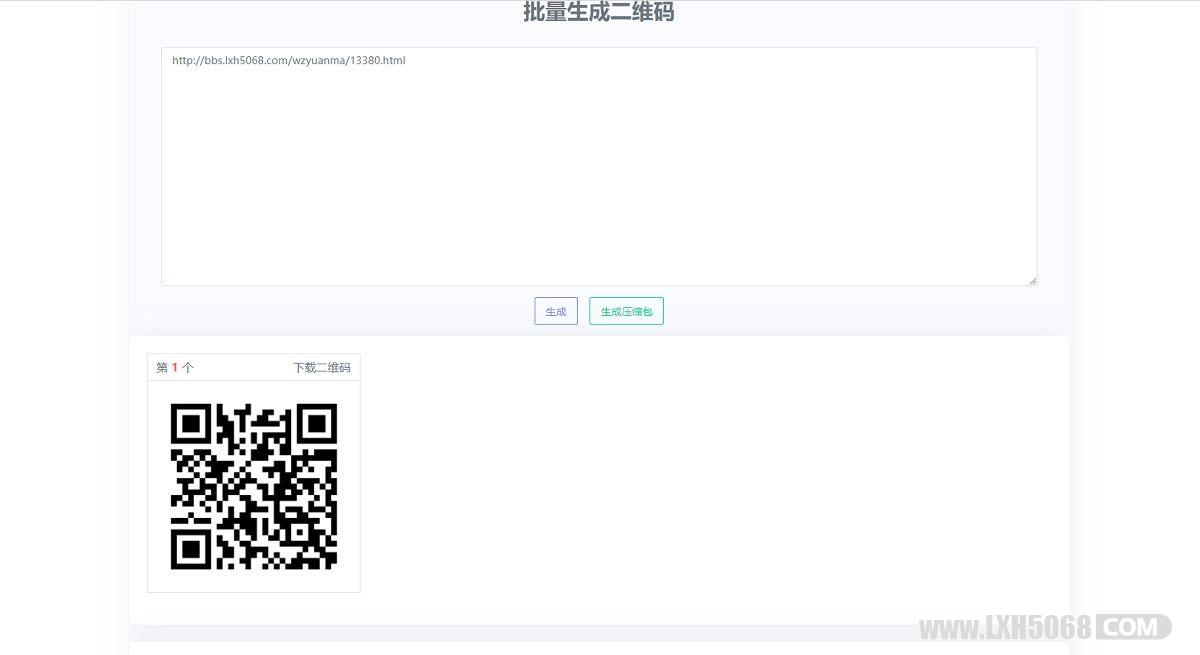Click the 生成压缩包 button
This screenshot has width=1200, height=655.
coord(626,311)
